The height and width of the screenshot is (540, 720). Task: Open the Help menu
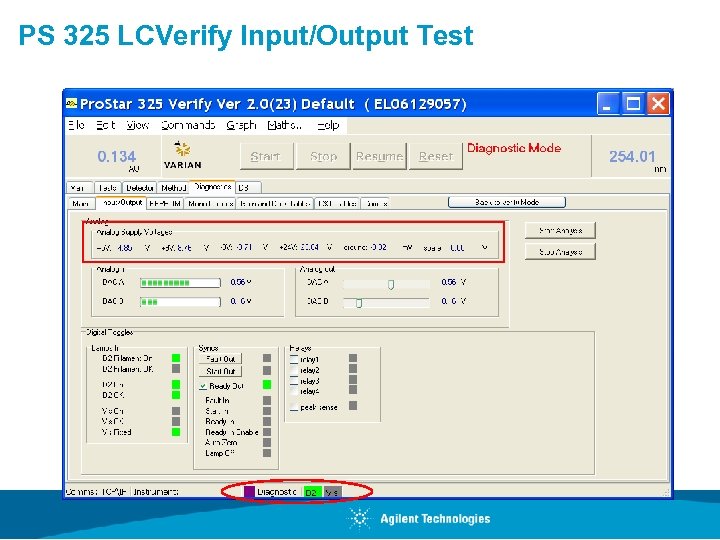pyautogui.click(x=328, y=125)
